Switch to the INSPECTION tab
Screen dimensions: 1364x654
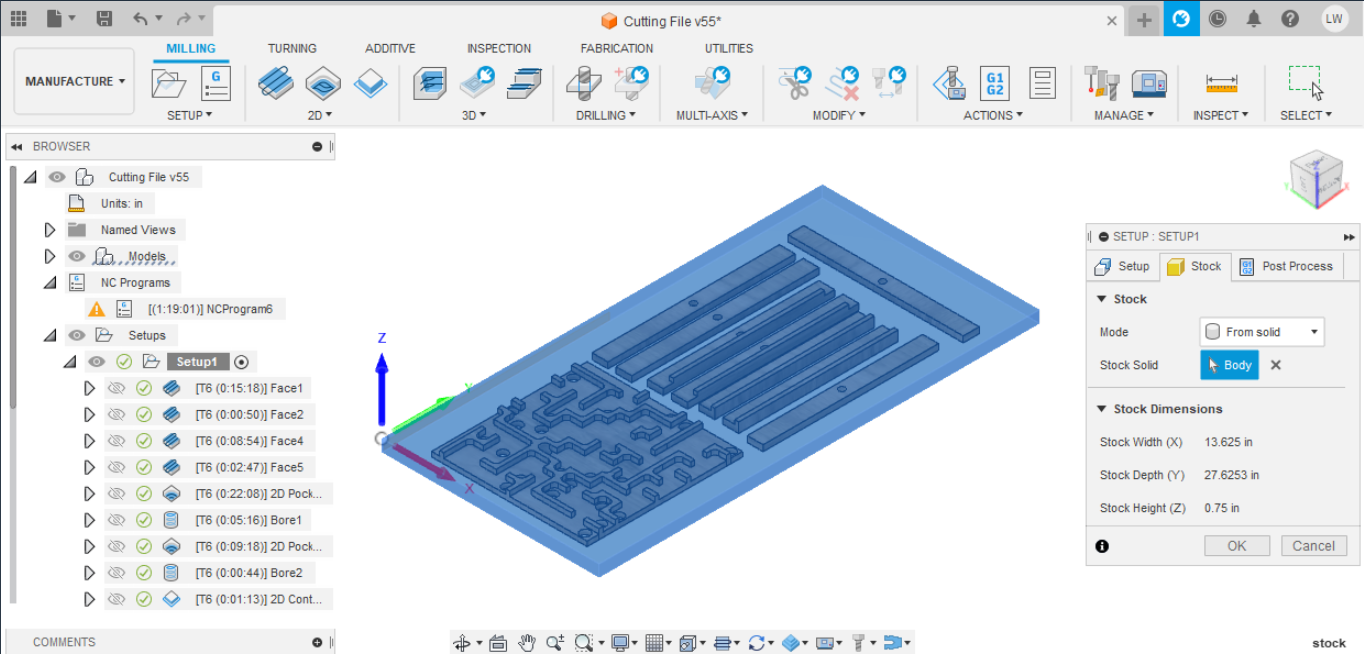499,48
